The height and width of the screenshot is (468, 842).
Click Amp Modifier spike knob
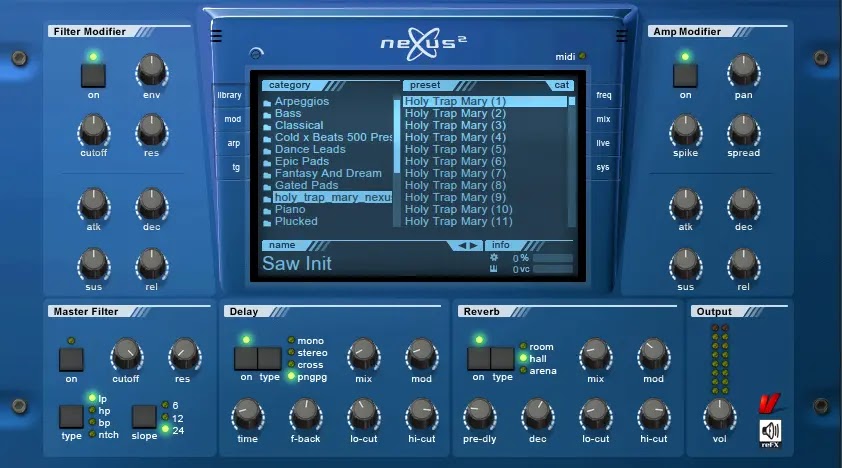coord(685,131)
